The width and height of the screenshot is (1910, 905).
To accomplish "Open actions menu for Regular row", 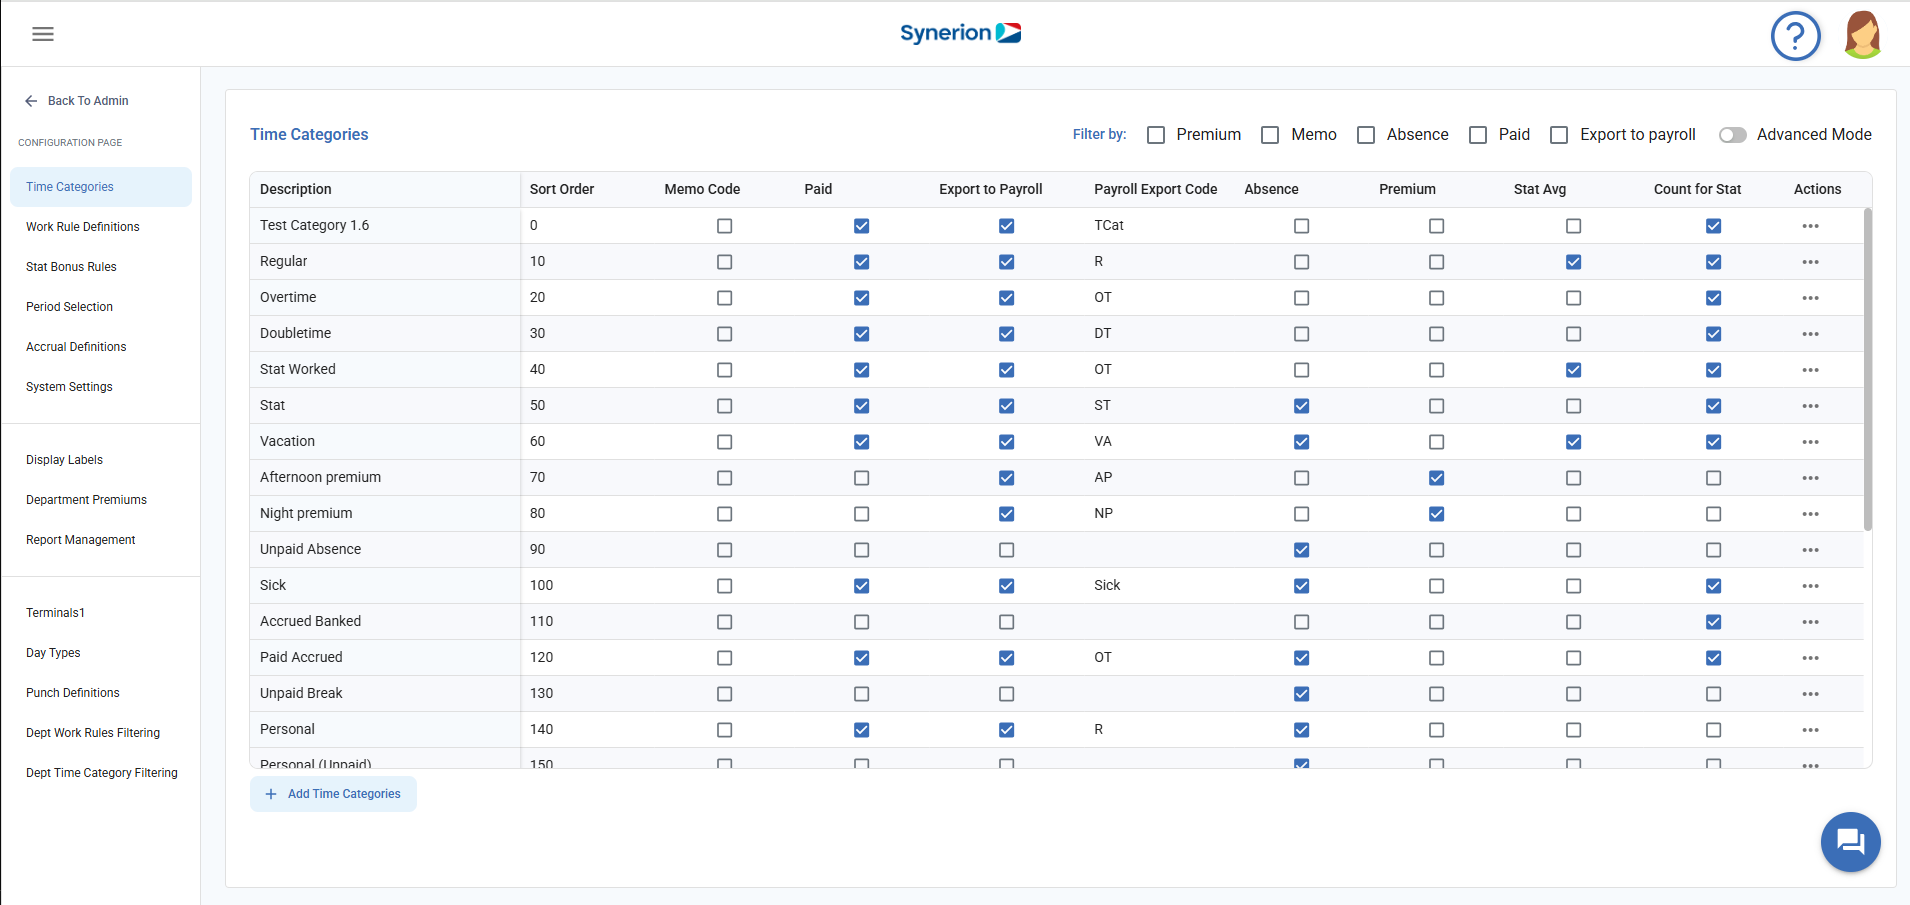I will (x=1810, y=262).
